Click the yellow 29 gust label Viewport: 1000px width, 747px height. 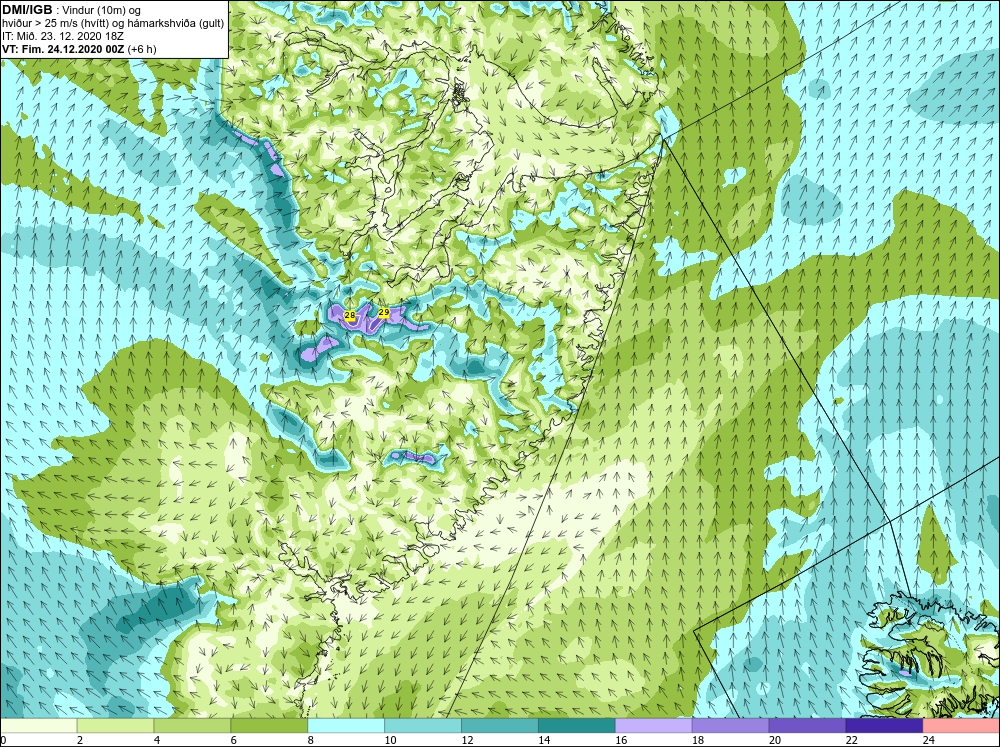pyautogui.click(x=383, y=312)
